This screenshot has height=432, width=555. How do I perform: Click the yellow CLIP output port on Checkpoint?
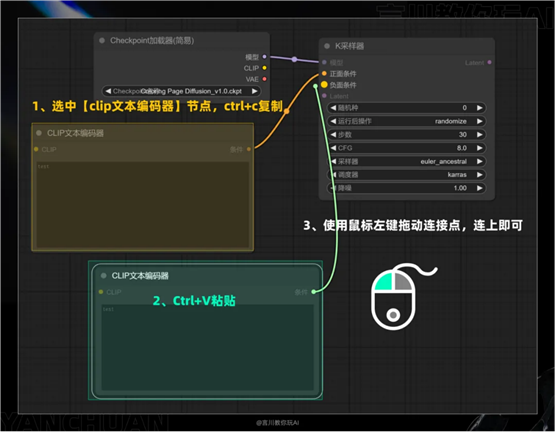click(x=264, y=68)
